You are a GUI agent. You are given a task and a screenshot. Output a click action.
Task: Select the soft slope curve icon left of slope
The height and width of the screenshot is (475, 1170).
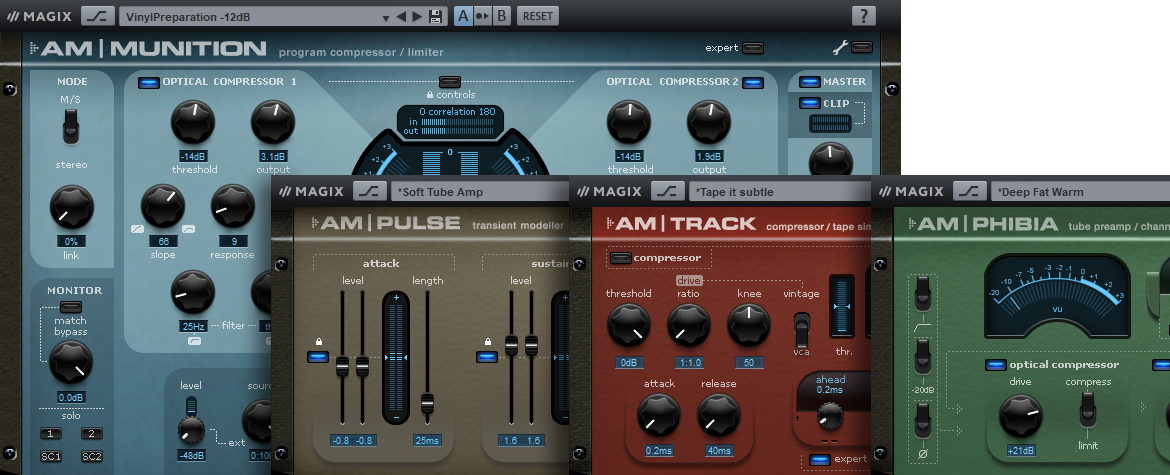[x=137, y=229]
